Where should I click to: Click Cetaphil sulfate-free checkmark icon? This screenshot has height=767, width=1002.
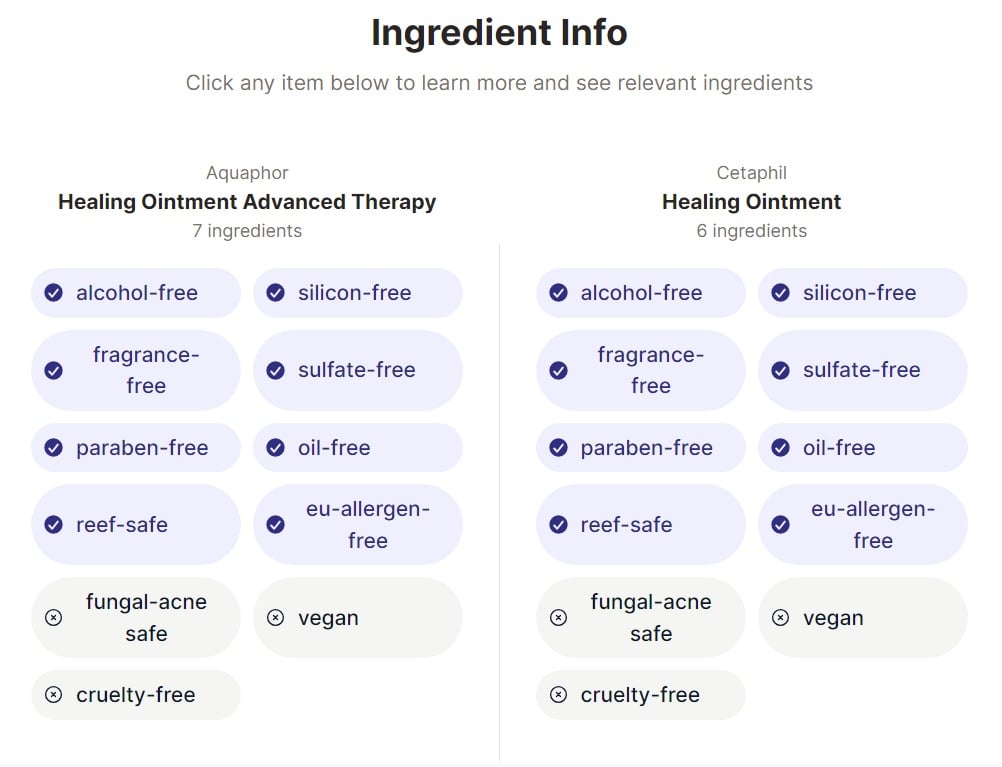[x=781, y=370]
